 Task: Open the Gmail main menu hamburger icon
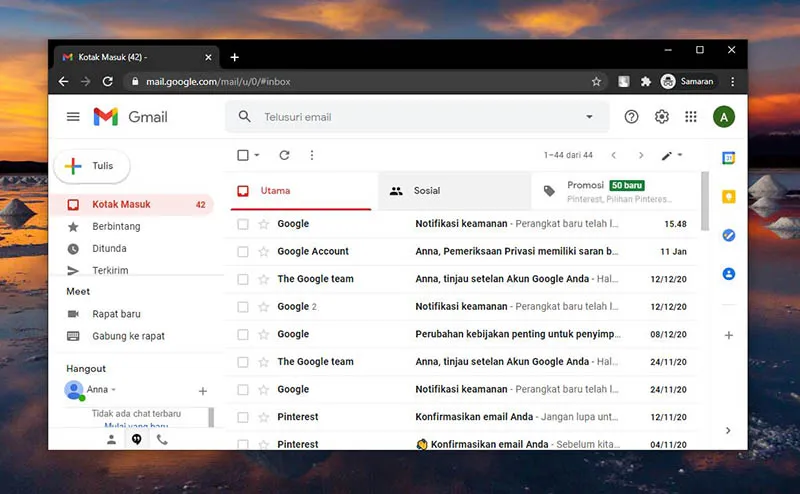click(x=73, y=117)
